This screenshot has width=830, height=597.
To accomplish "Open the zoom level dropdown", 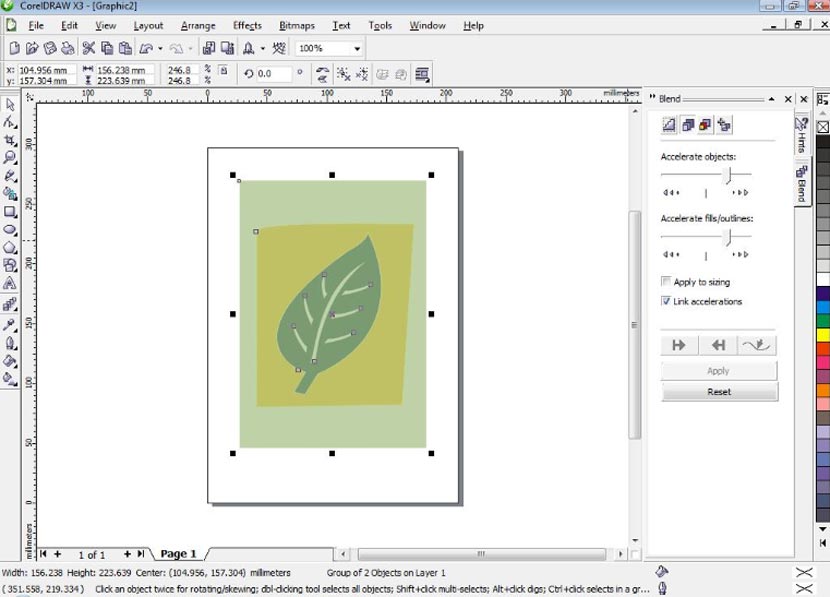I will point(357,47).
